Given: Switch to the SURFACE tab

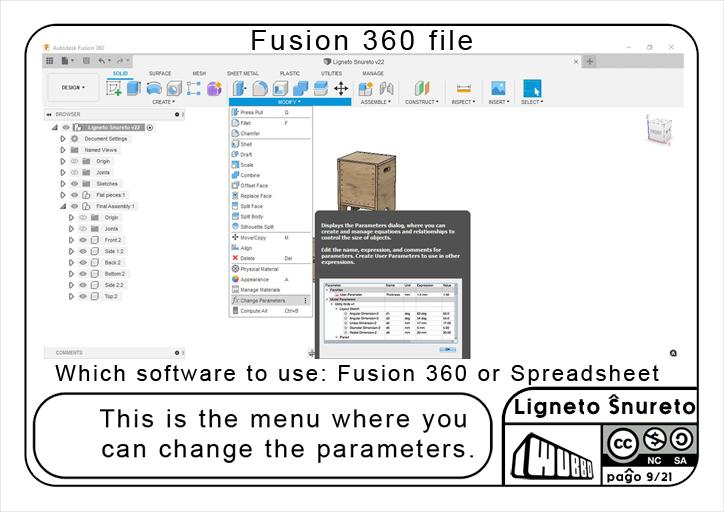Looking at the screenshot, I should (x=160, y=73).
